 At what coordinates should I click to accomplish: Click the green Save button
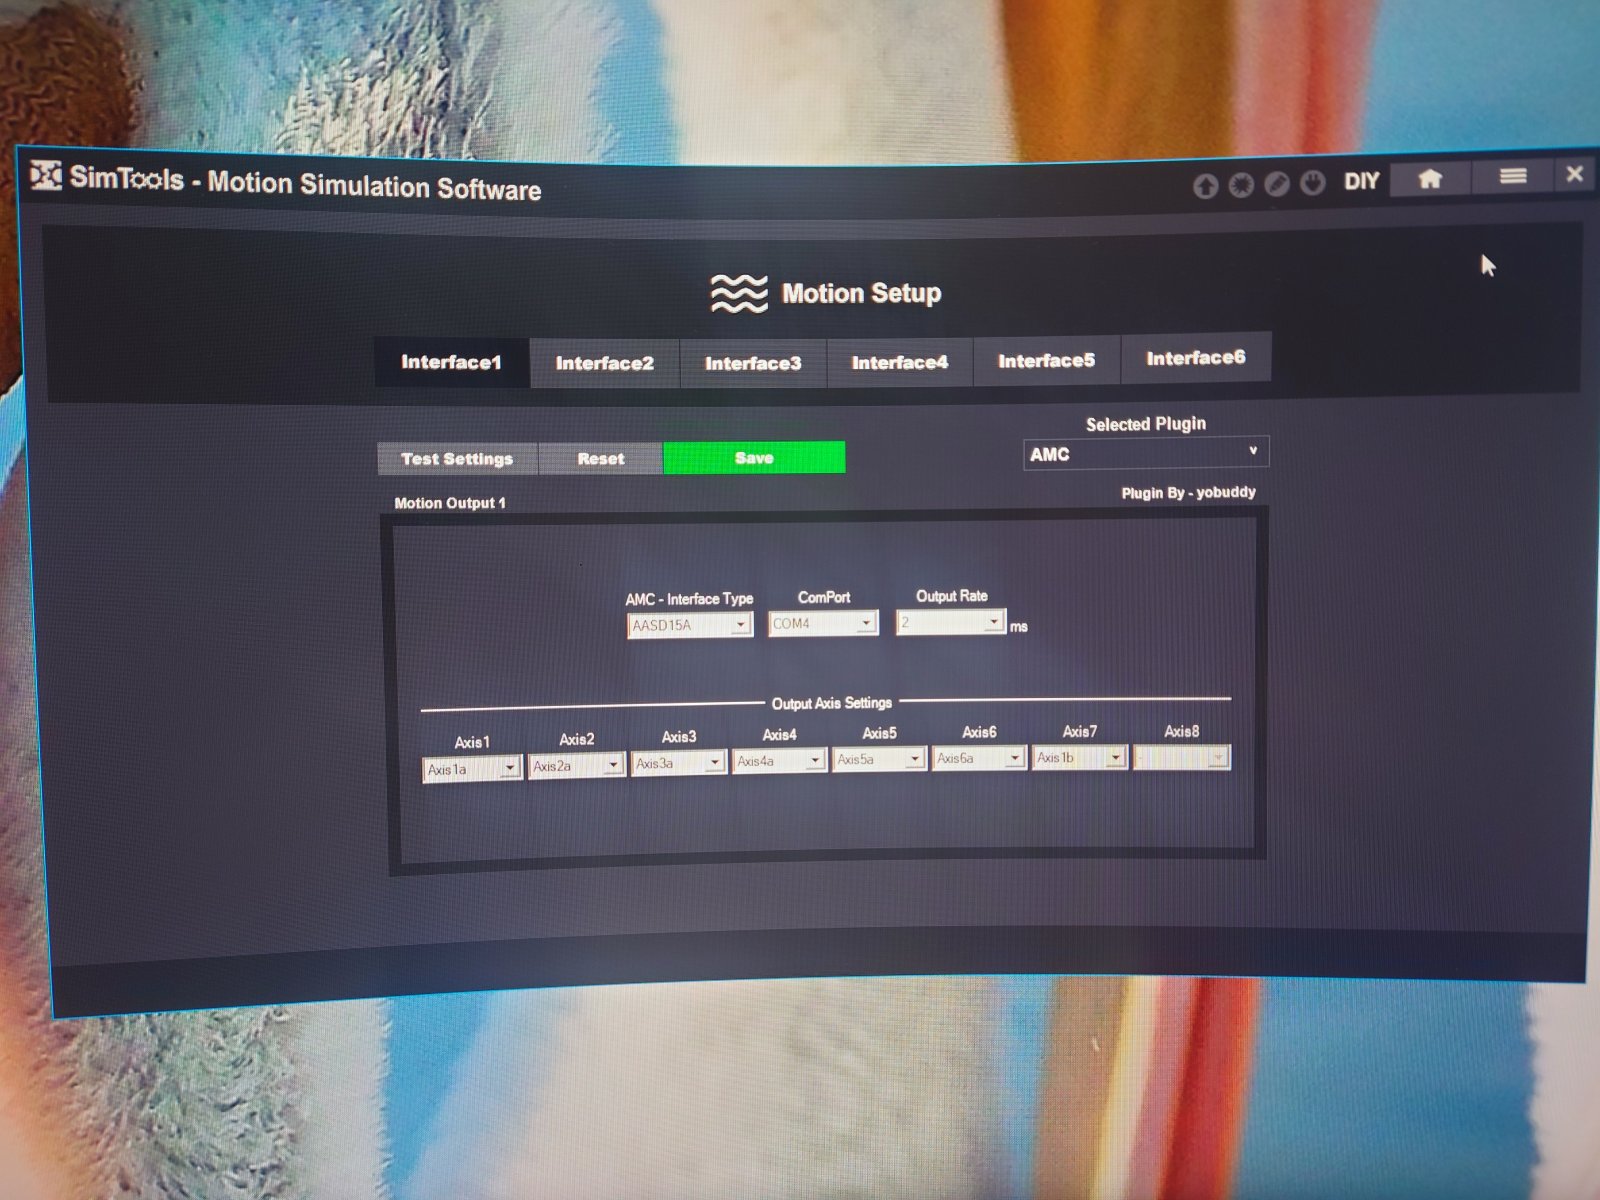pos(754,458)
